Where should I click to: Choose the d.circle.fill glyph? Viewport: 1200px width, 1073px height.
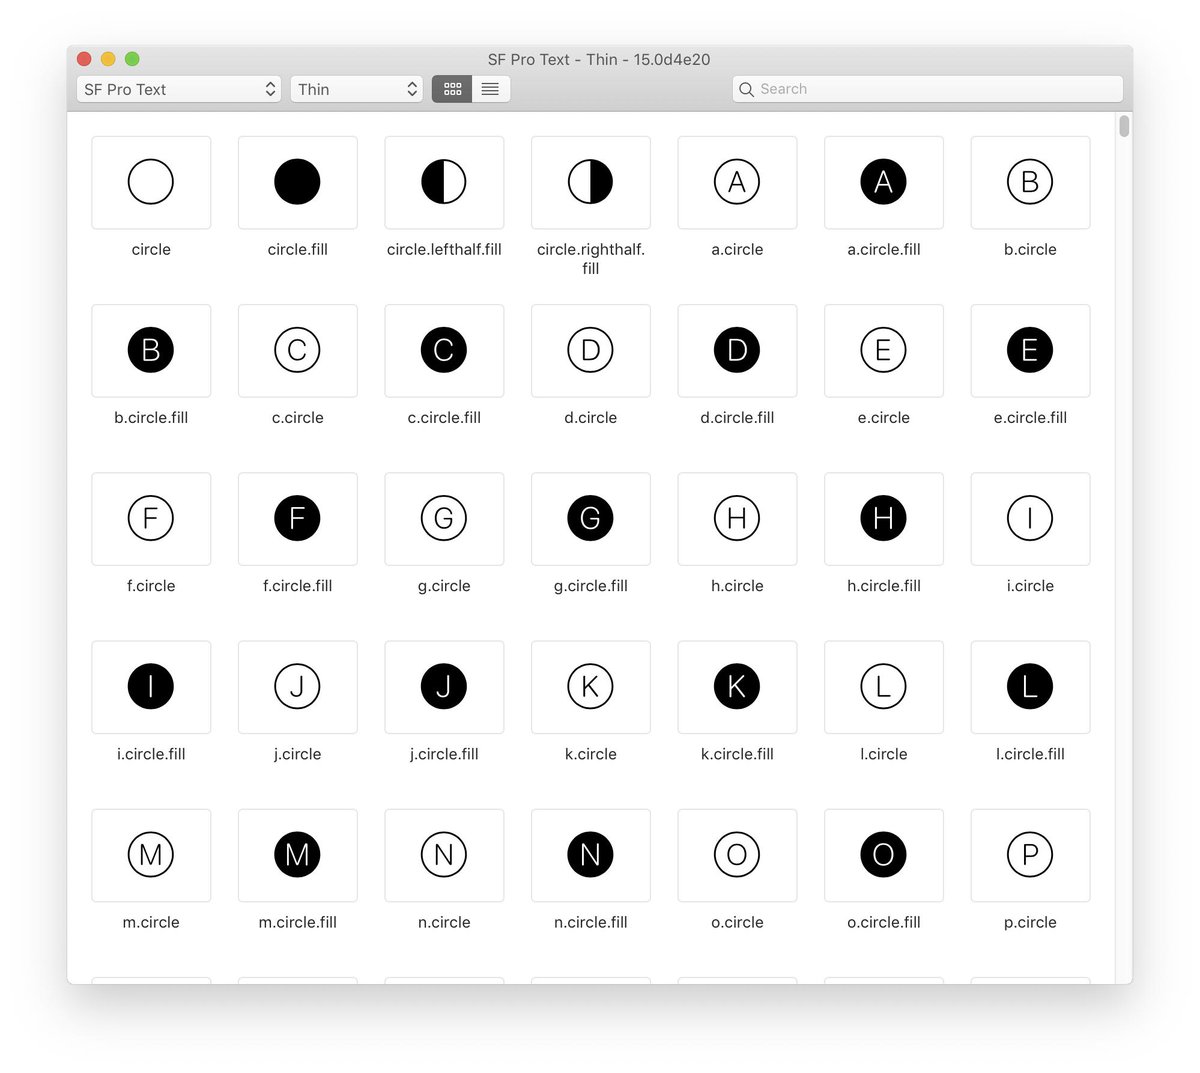click(x=737, y=350)
